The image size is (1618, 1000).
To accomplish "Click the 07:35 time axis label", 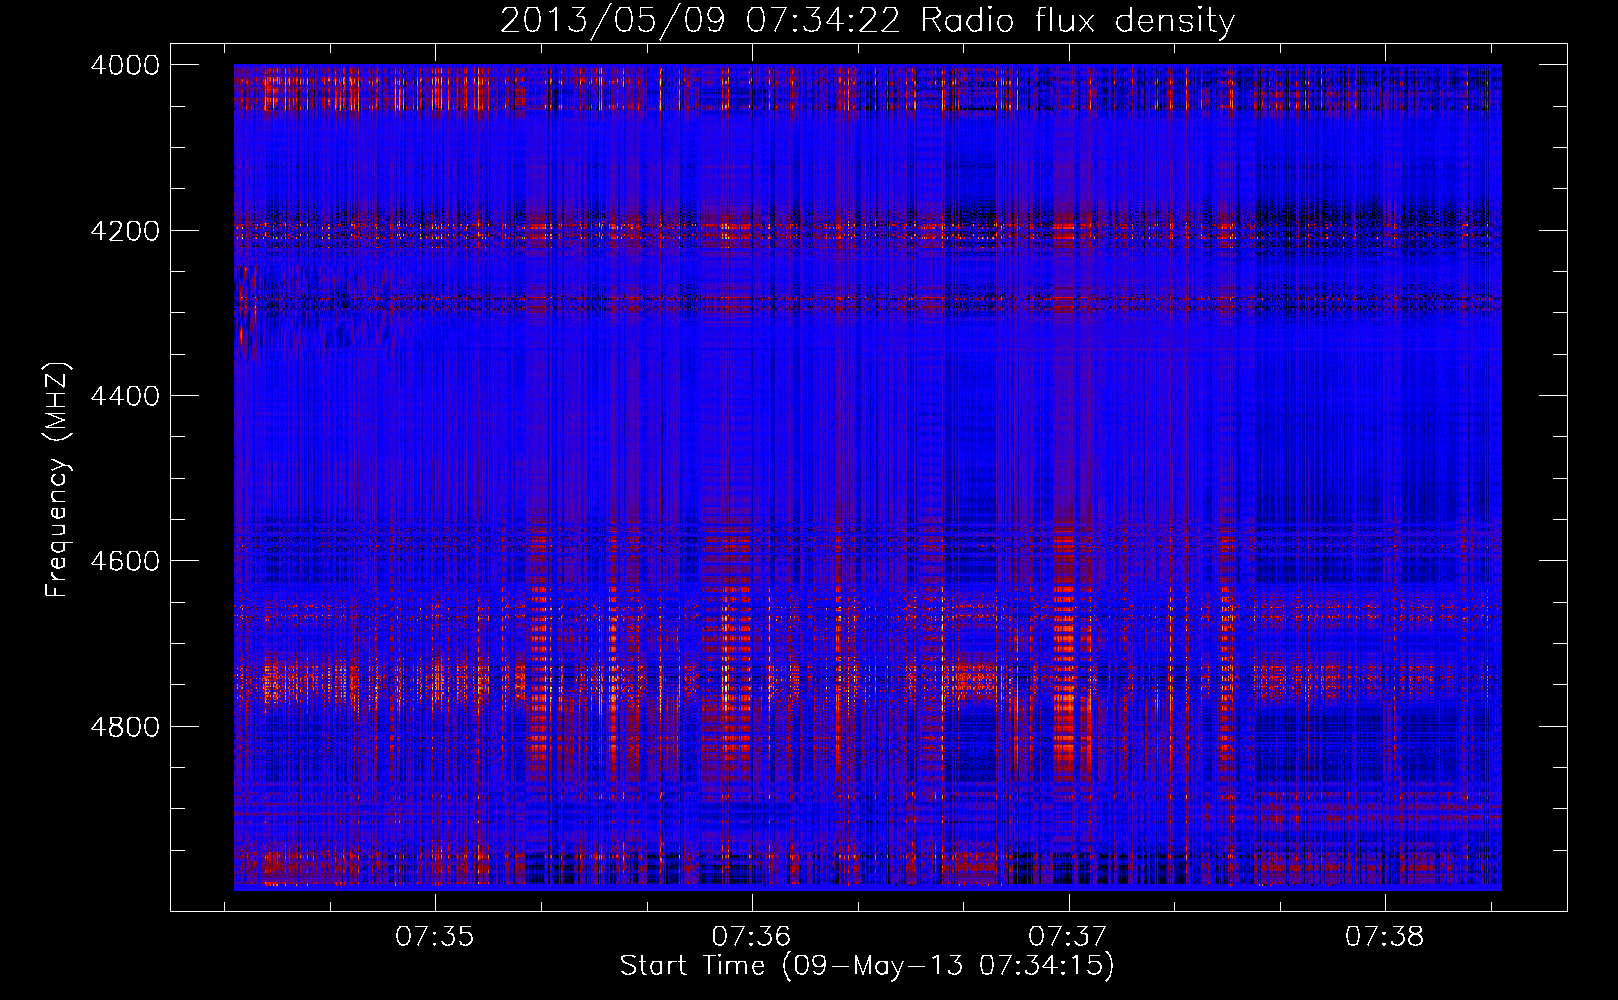I will point(435,937).
